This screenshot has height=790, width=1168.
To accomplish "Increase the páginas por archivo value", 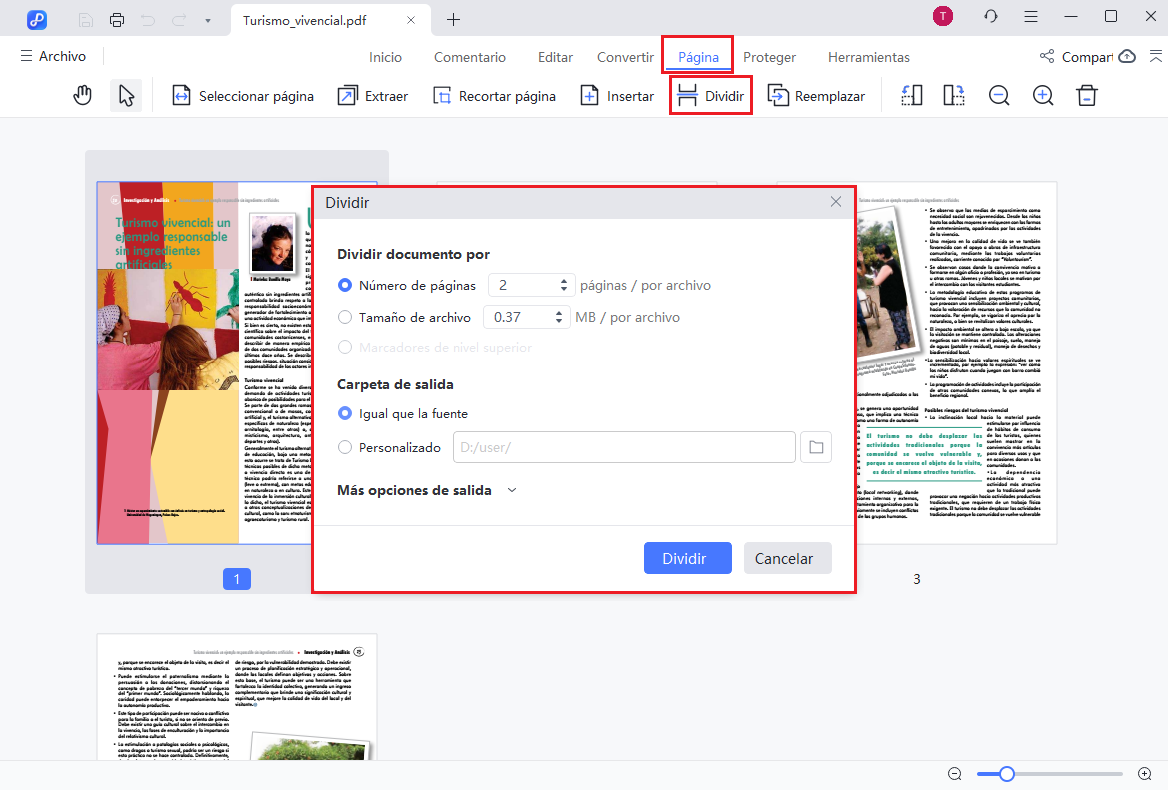I will 563,279.
